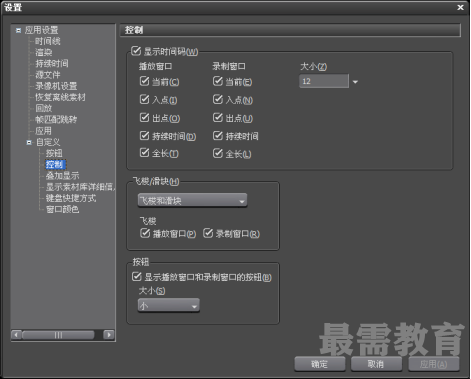Select 控制 under 自定义
Image resolution: width=471 pixels, height=379 pixels.
[55, 165]
